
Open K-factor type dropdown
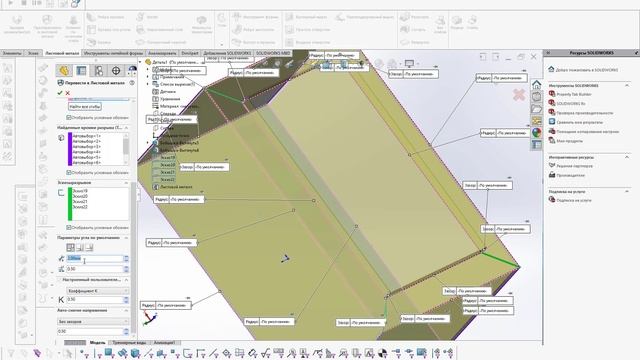pos(98,291)
